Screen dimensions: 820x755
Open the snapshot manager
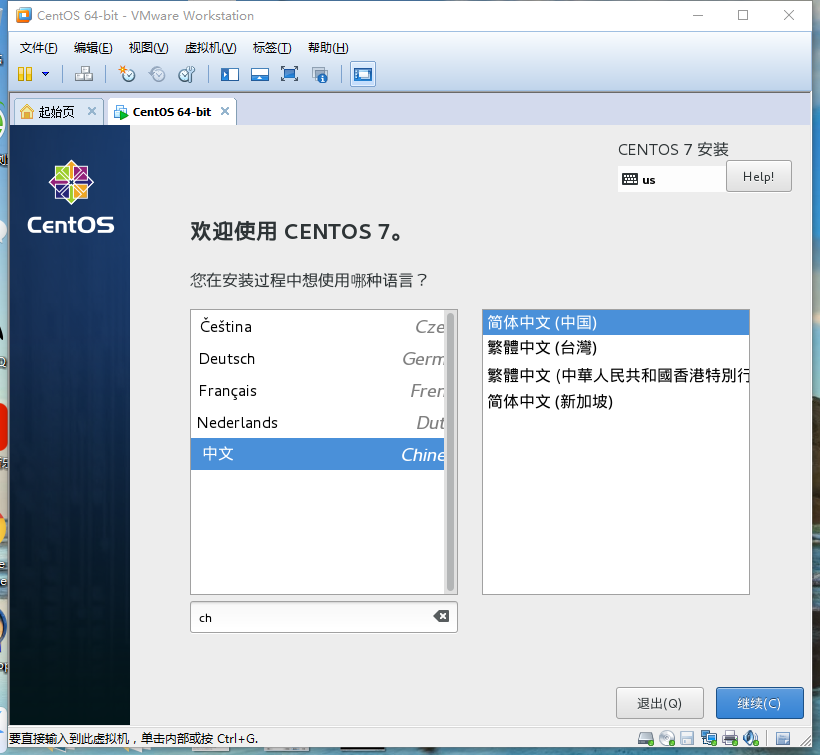tap(187, 74)
